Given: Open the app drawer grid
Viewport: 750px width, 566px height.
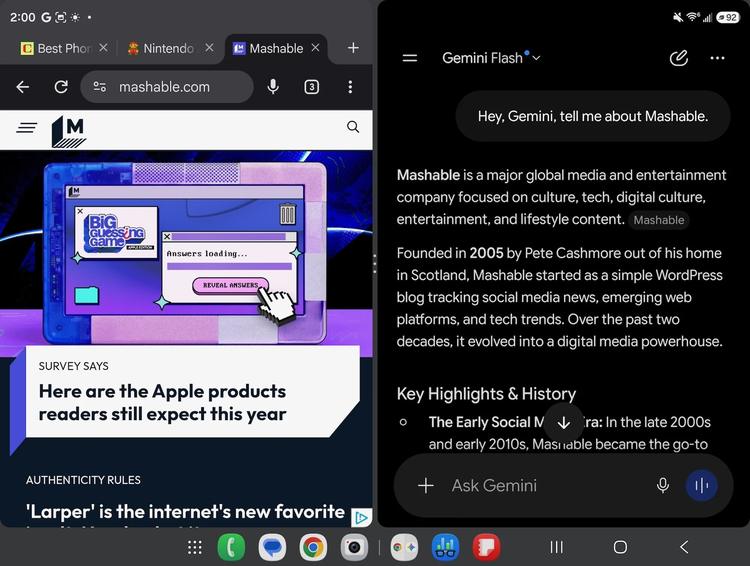Looking at the screenshot, I should point(194,547).
